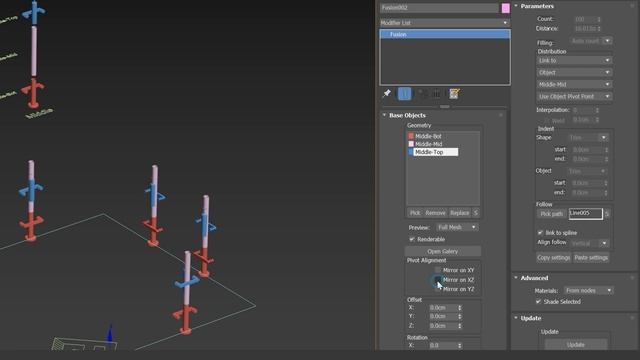
Task: Select Fusion in the modifier stack
Action: point(445,34)
